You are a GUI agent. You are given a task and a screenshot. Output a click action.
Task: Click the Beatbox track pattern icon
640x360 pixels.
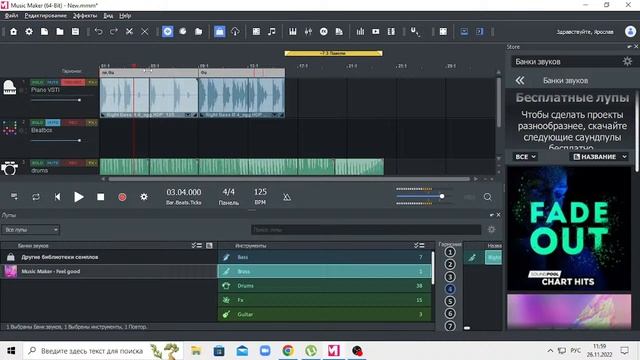9,127
